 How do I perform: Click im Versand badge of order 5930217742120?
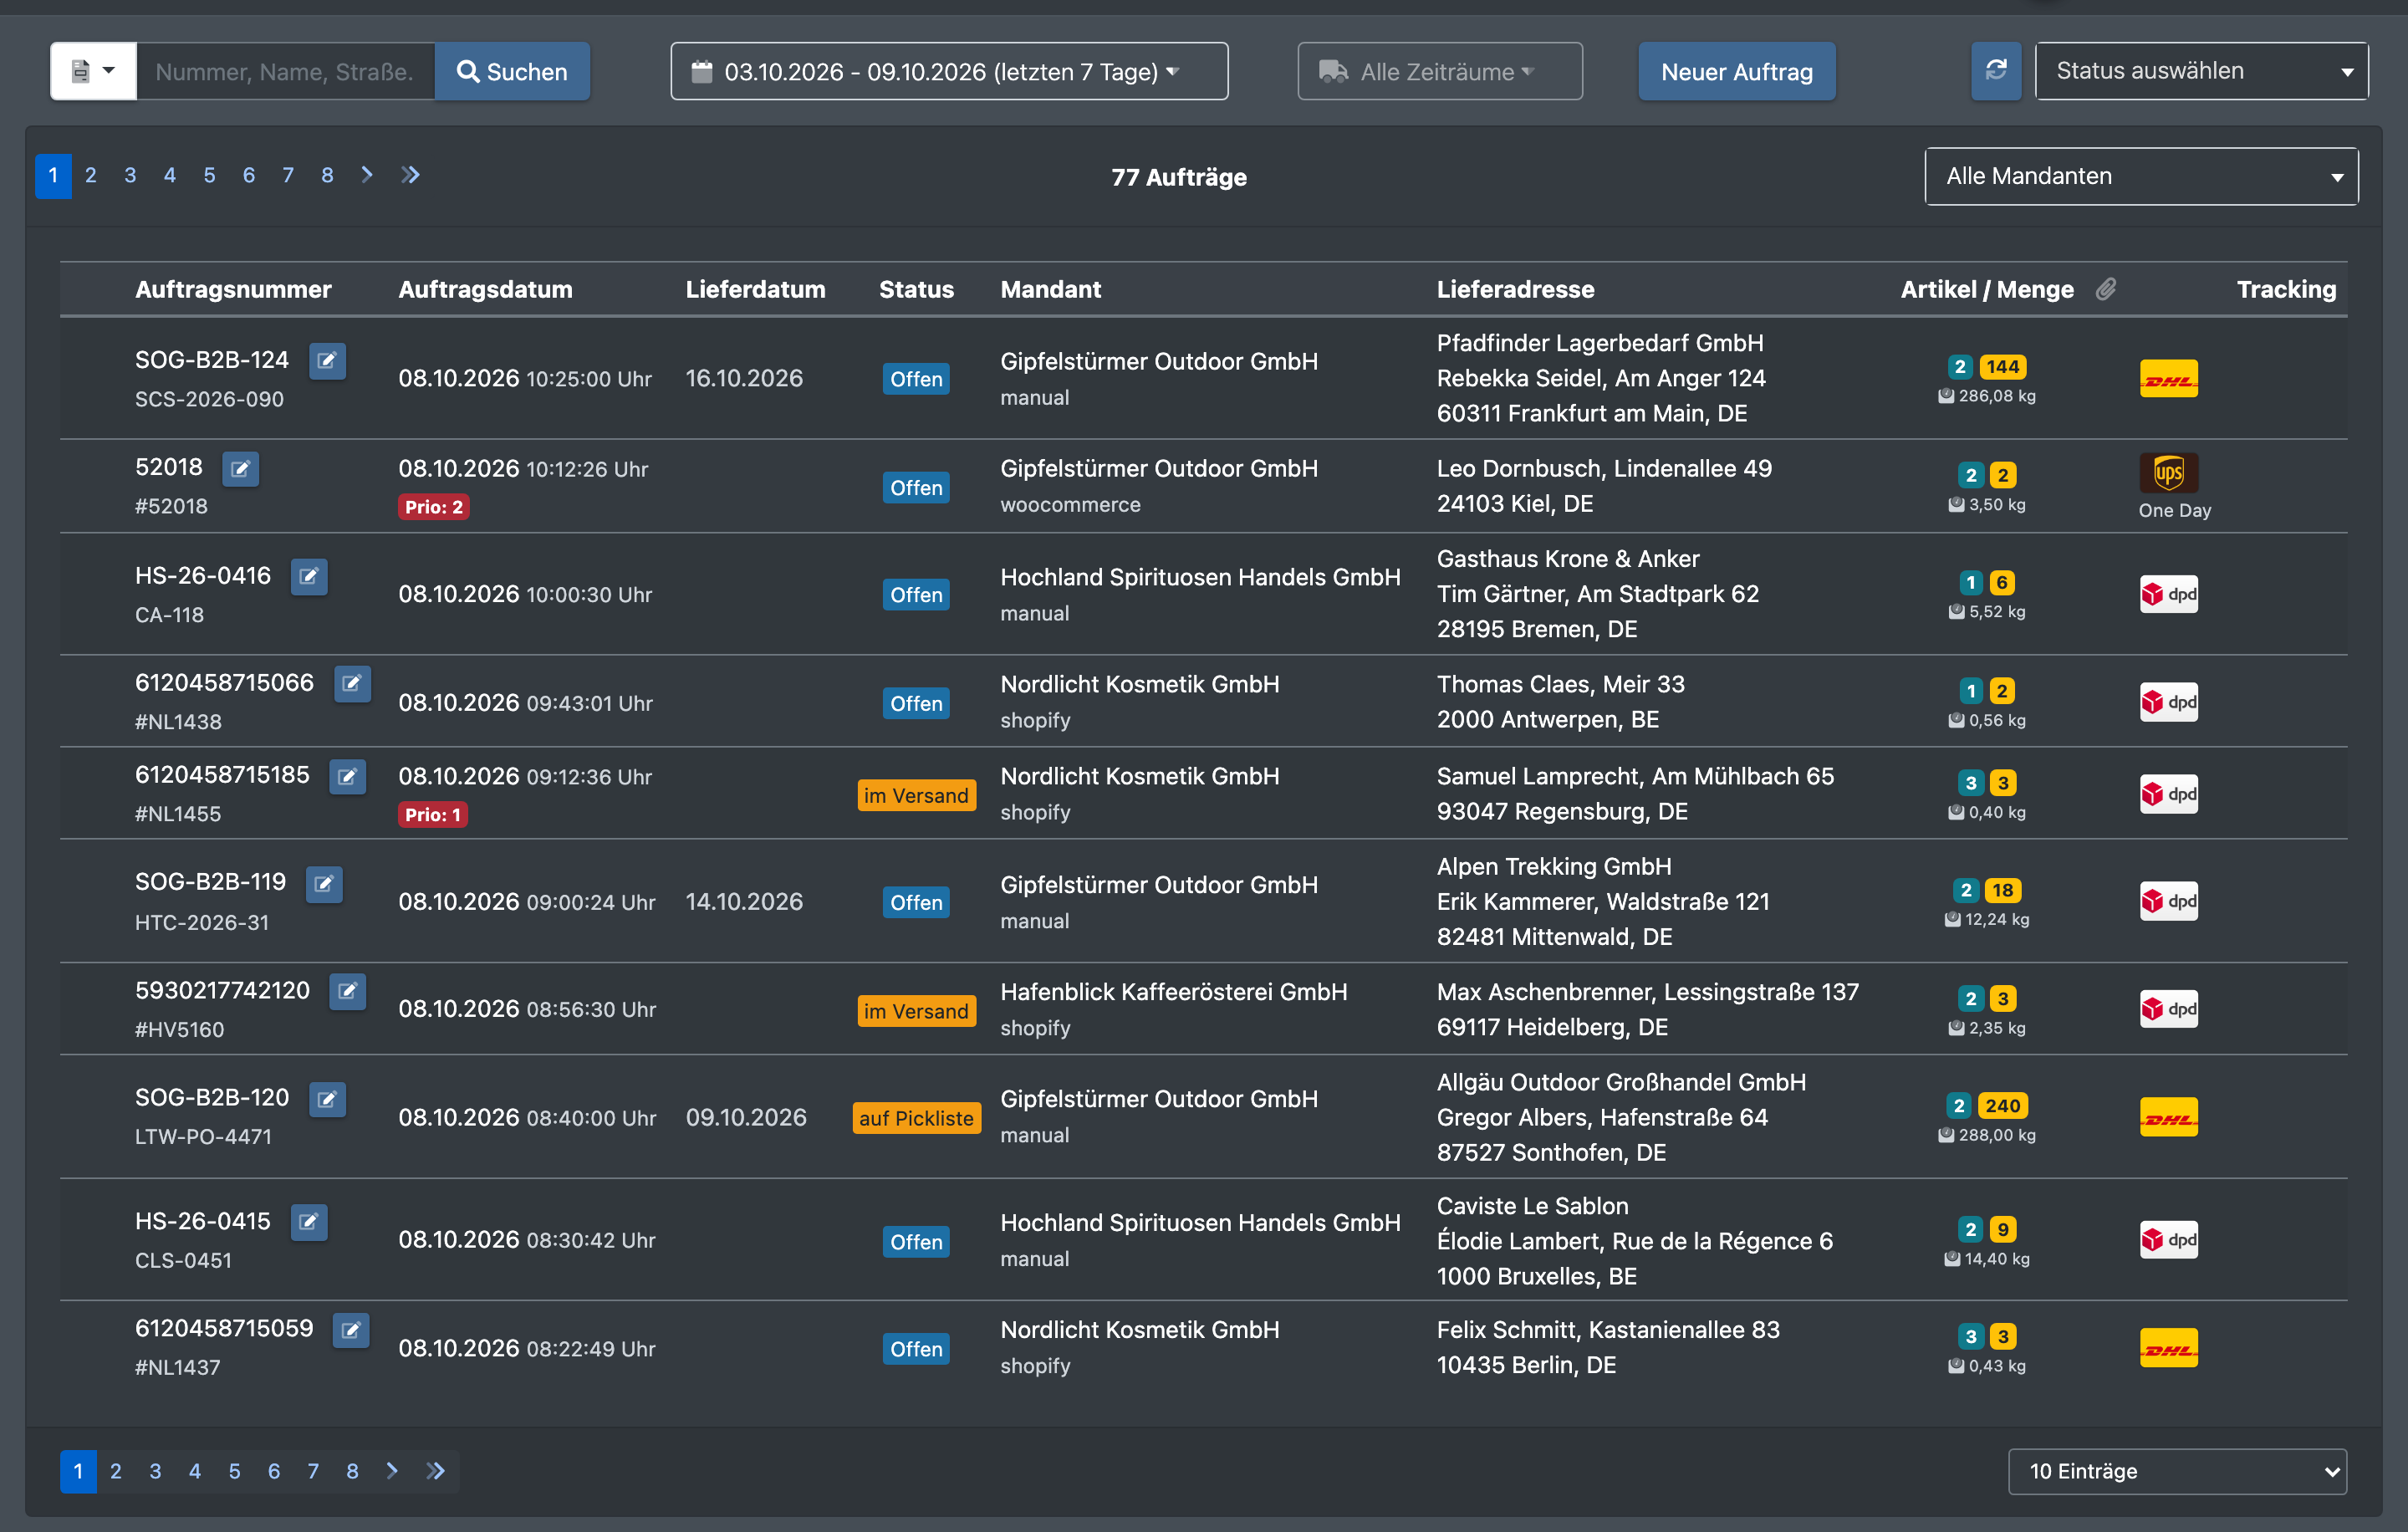tap(916, 1010)
